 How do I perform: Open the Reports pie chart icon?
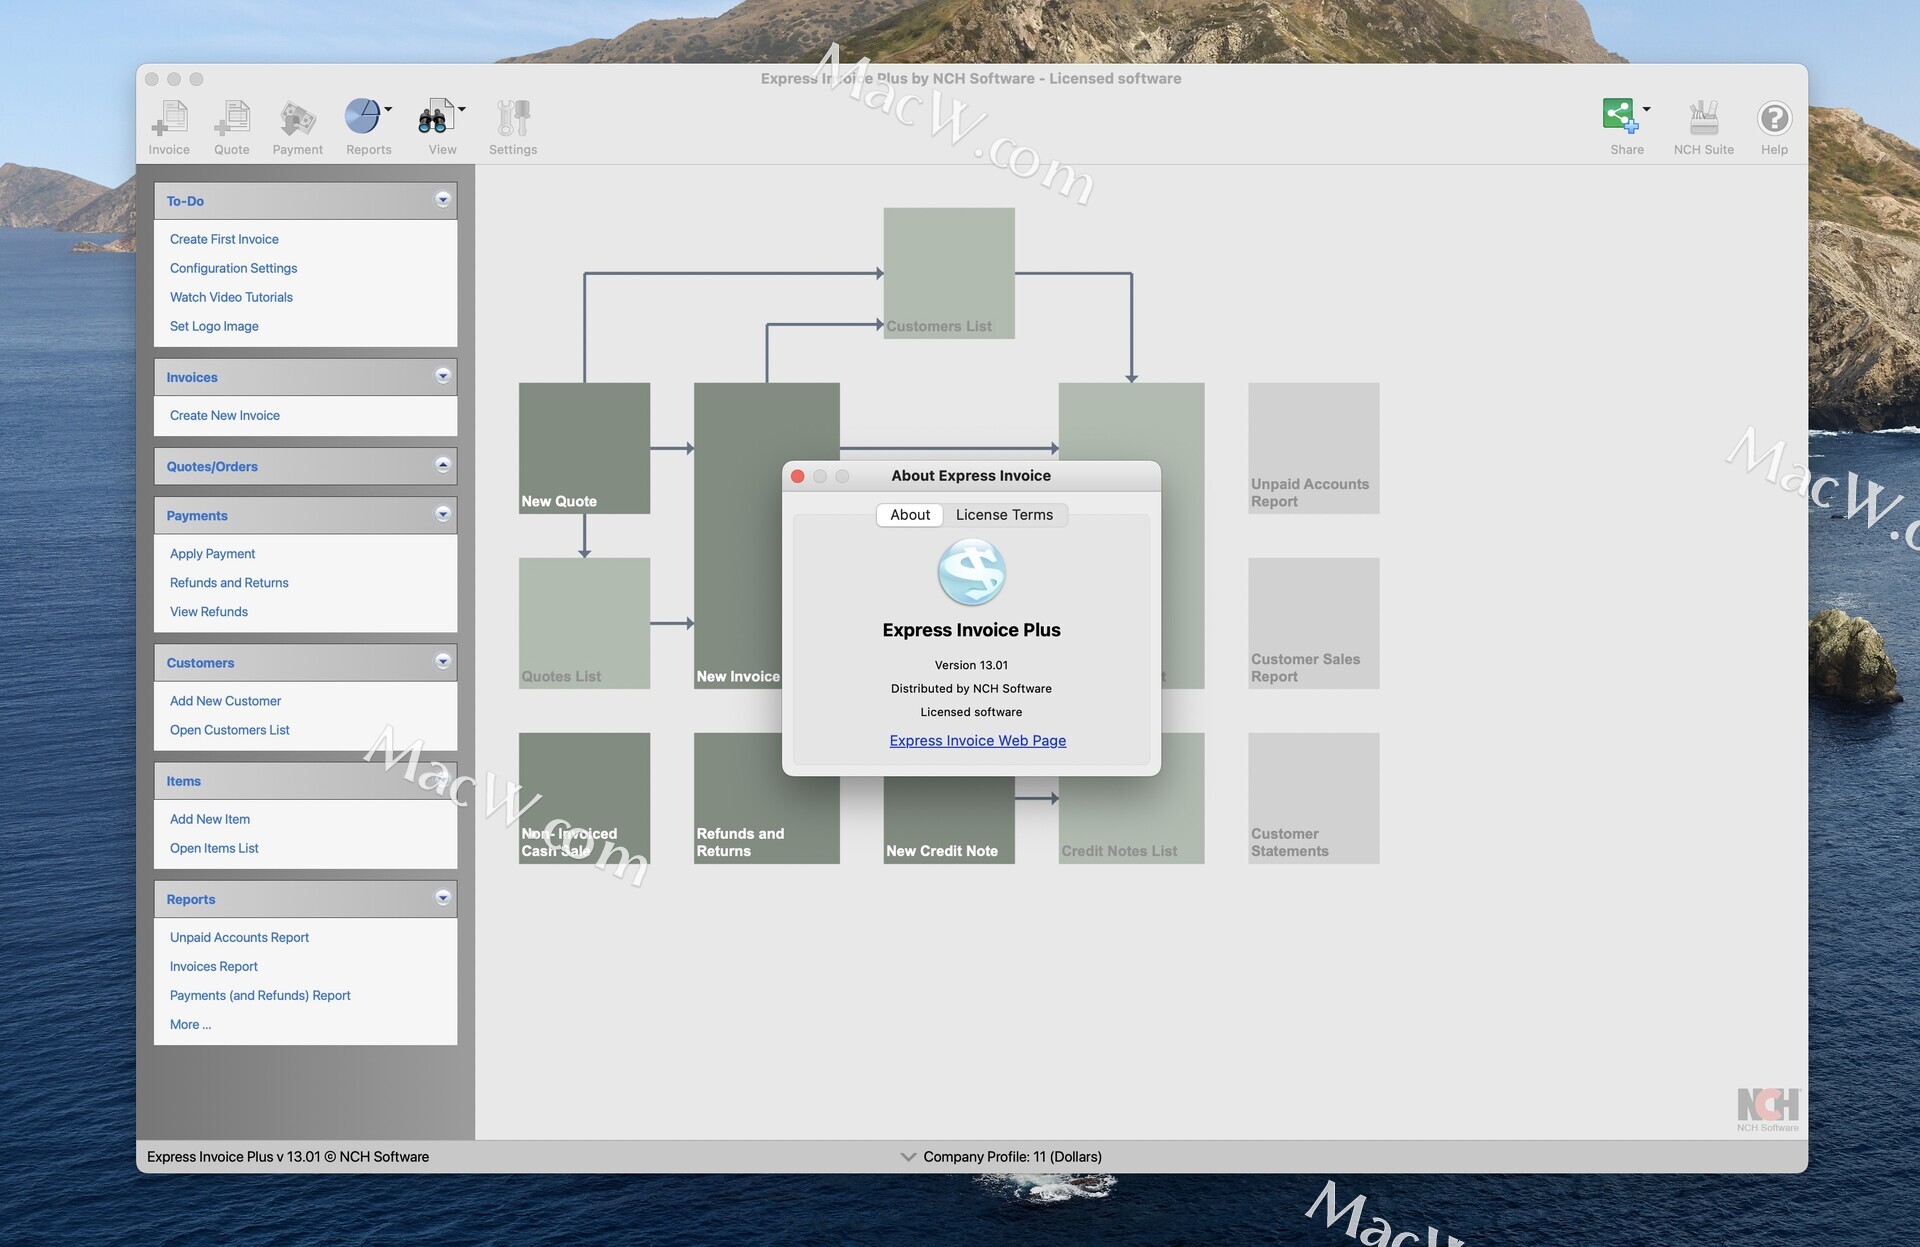pyautogui.click(x=362, y=117)
